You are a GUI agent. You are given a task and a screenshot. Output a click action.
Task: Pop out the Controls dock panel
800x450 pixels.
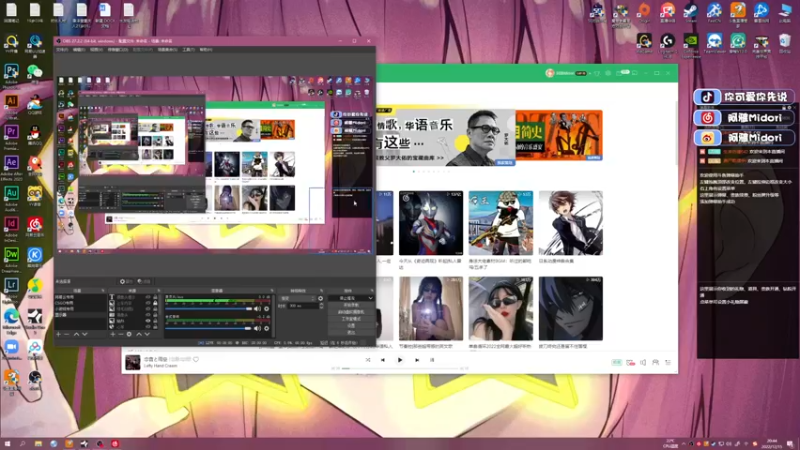click(x=372, y=290)
